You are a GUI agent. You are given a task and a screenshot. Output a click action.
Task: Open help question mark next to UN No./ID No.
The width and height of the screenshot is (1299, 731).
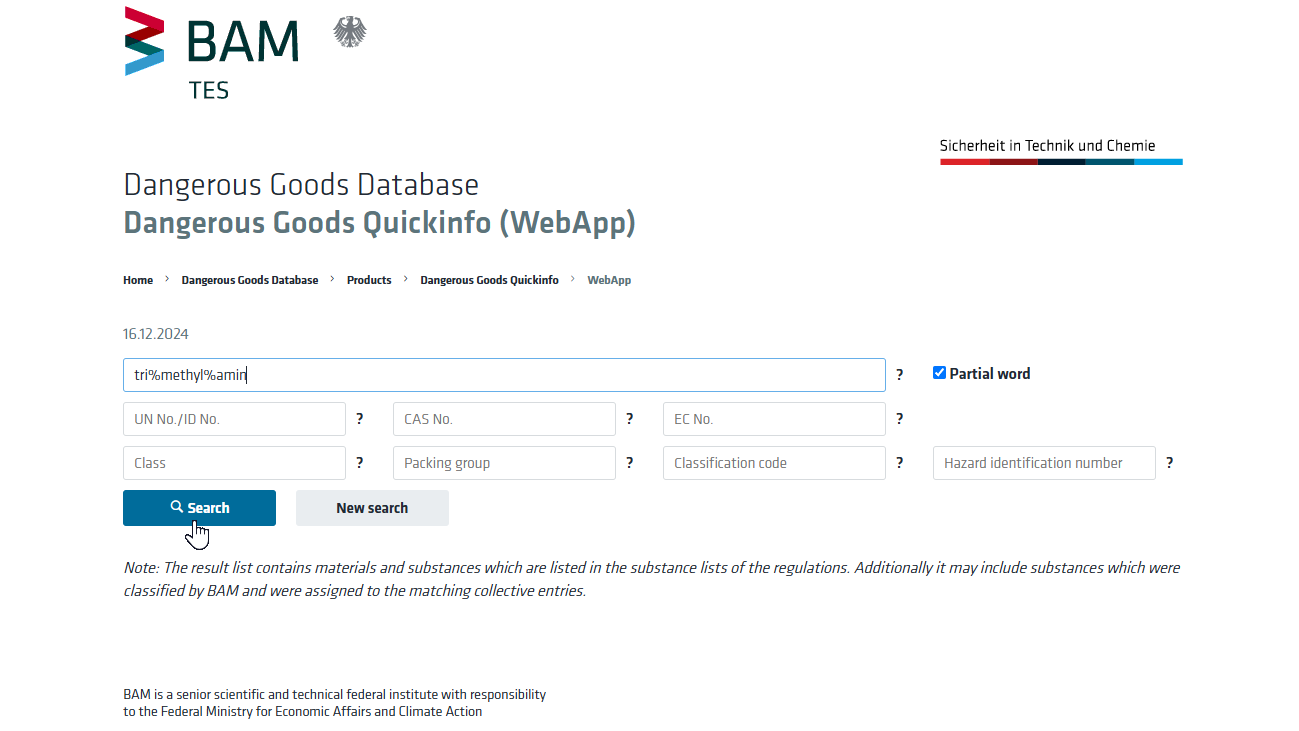(x=359, y=419)
